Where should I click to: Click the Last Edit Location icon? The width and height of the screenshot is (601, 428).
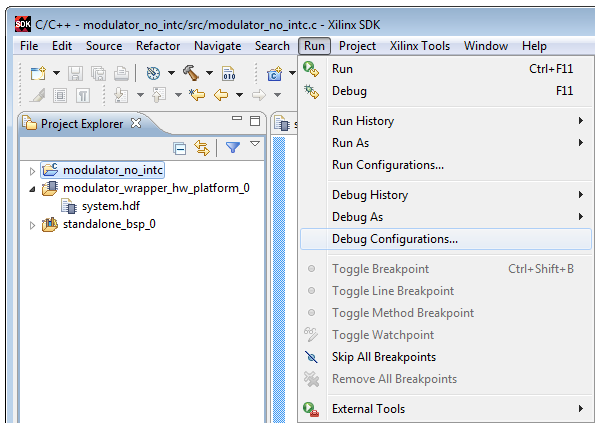(197, 94)
